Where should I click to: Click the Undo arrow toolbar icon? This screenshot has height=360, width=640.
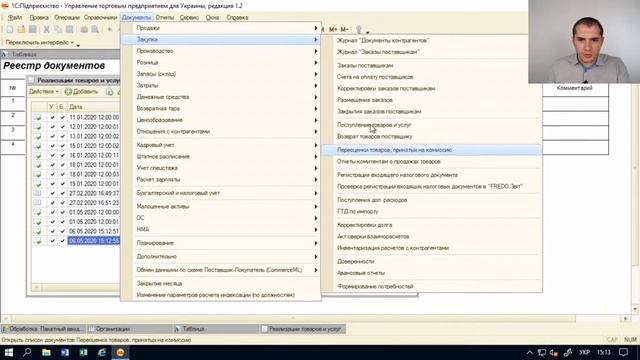tap(110, 29)
